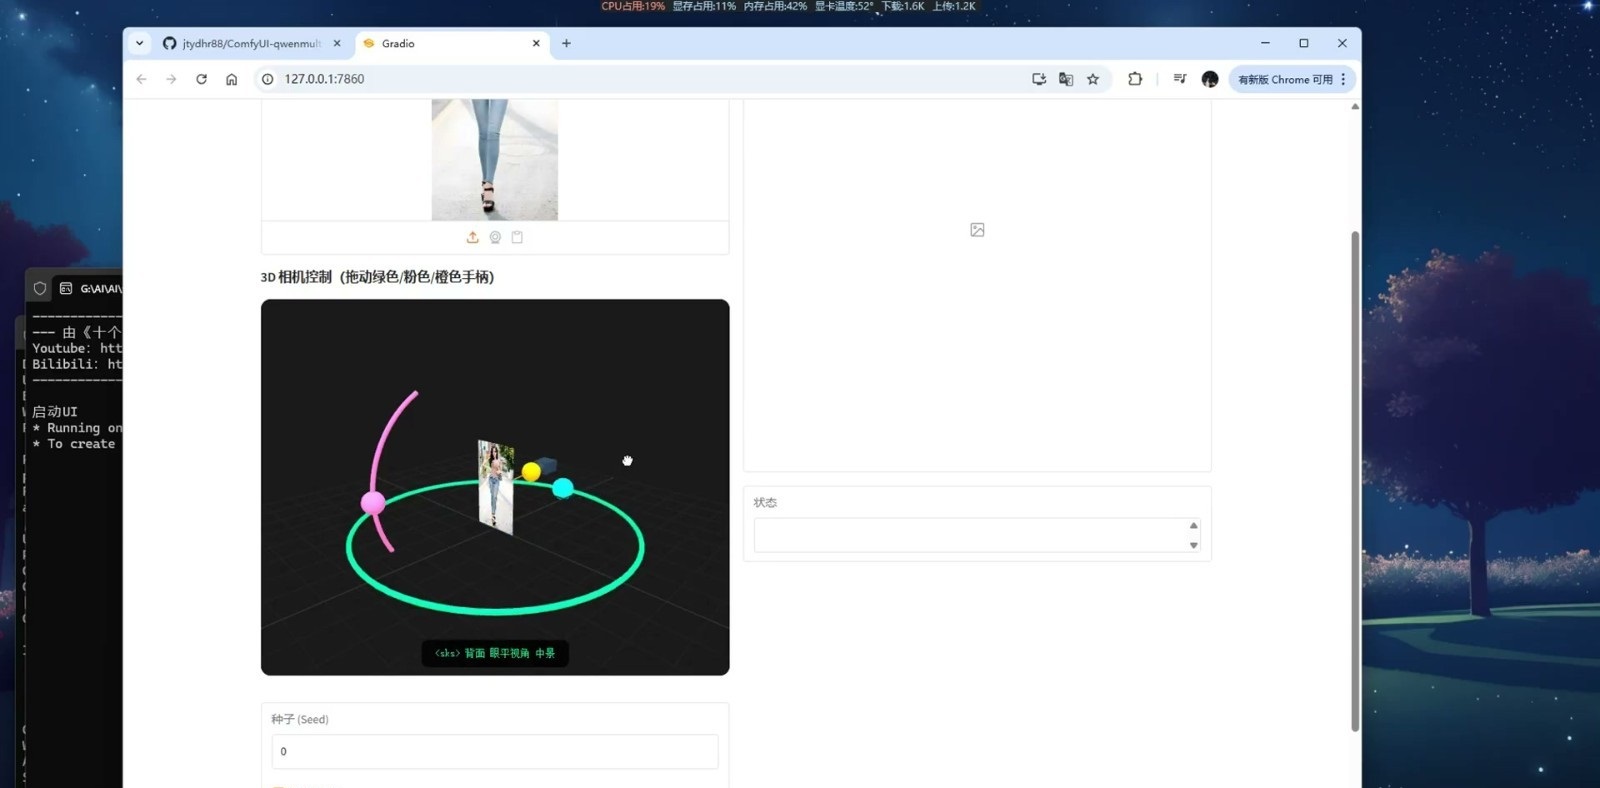This screenshot has width=1600, height=788.
Task: Click the paste-from-clipboard icon below the photo
Action: click(x=517, y=237)
